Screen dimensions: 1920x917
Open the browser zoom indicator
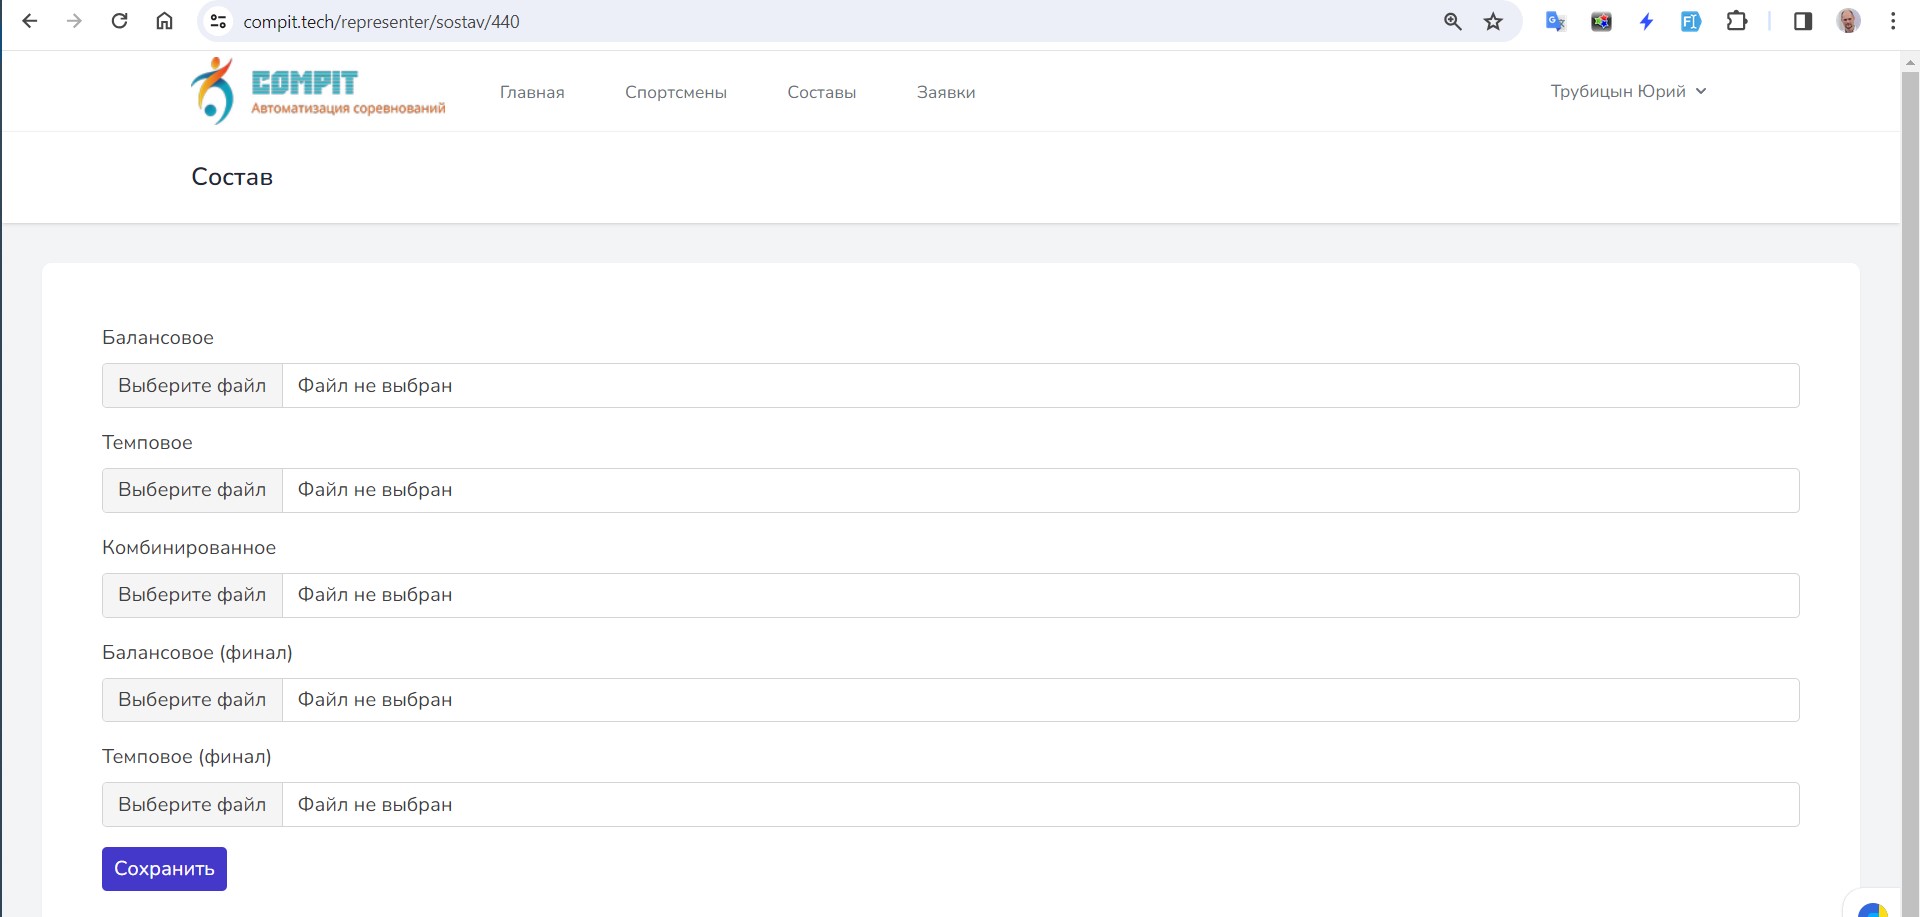(1453, 21)
